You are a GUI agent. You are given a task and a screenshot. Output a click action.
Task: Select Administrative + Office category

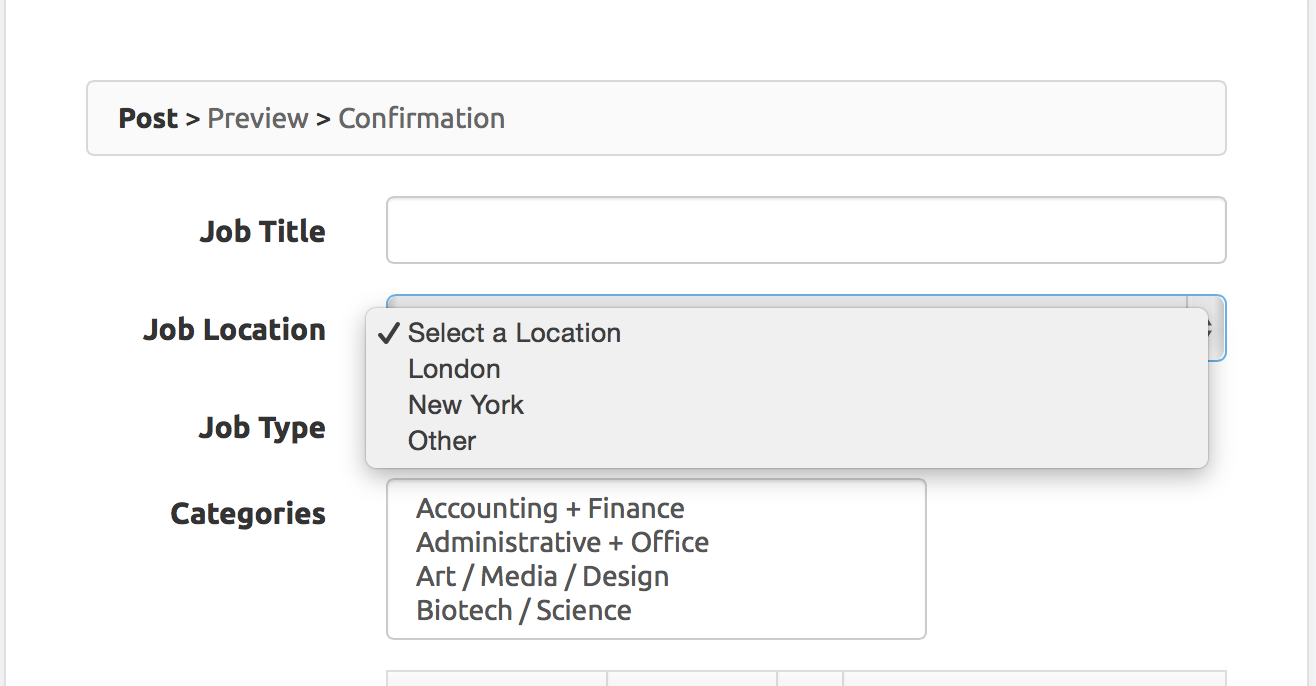pos(562,543)
